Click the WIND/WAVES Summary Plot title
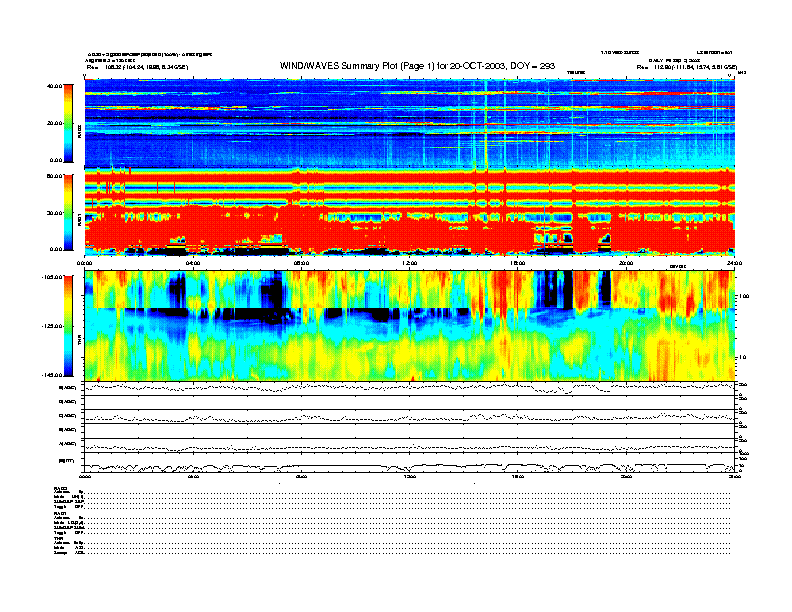Image resolution: width=792 pixels, height=612 pixels. pos(417,66)
